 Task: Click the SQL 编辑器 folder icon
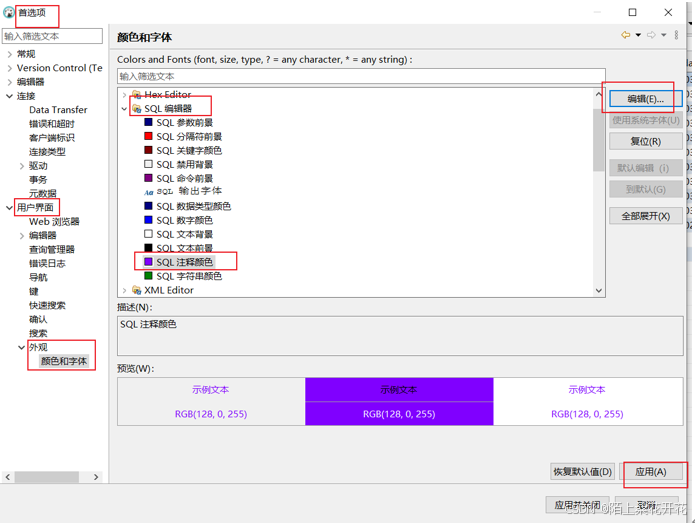click(x=137, y=109)
